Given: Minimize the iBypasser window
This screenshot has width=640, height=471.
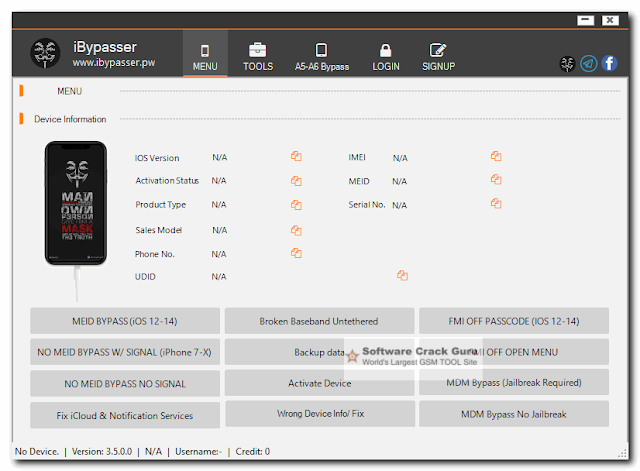Looking at the screenshot, I should tap(585, 20).
